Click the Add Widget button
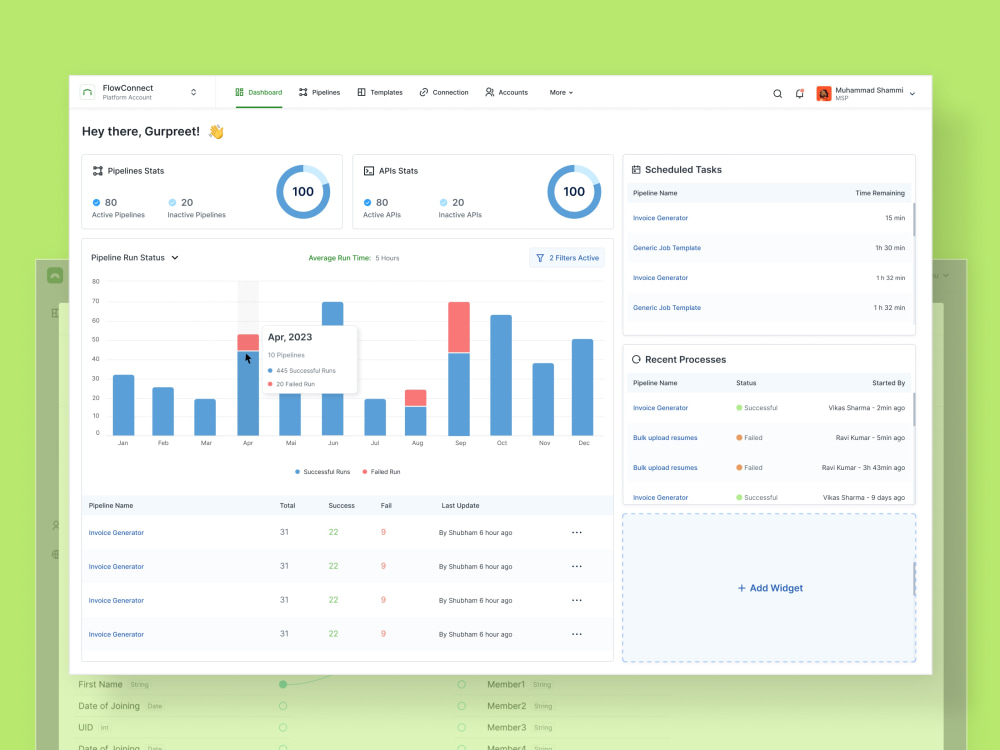Viewport: 1000px width, 750px height. (769, 588)
